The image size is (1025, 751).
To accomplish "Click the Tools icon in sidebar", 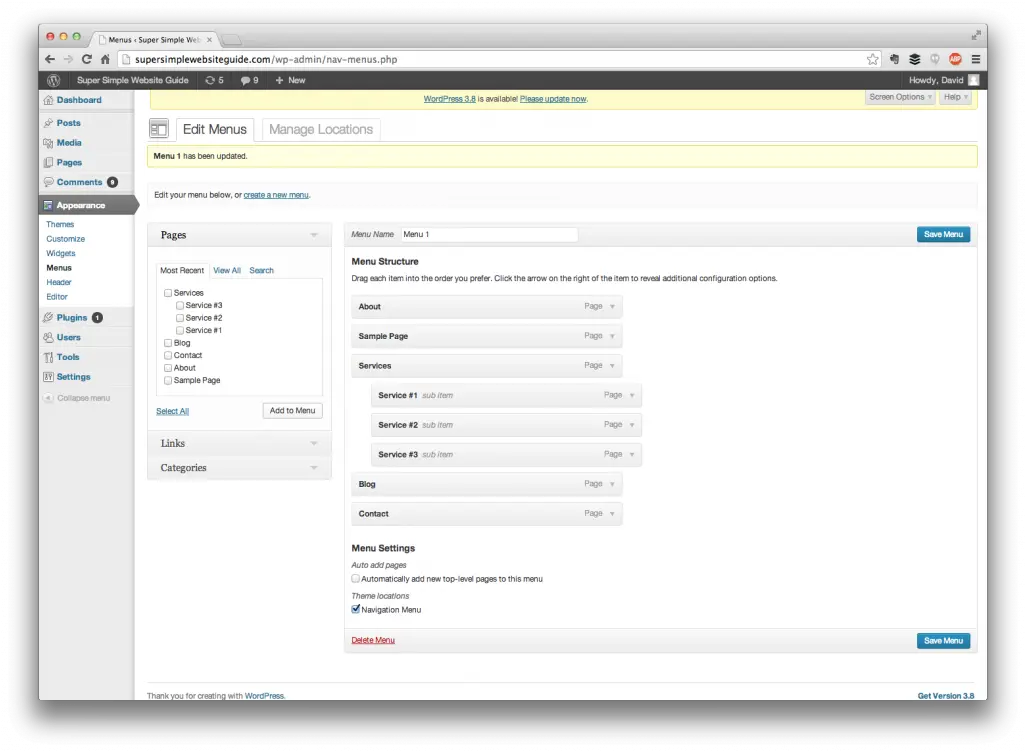I will click(48, 357).
